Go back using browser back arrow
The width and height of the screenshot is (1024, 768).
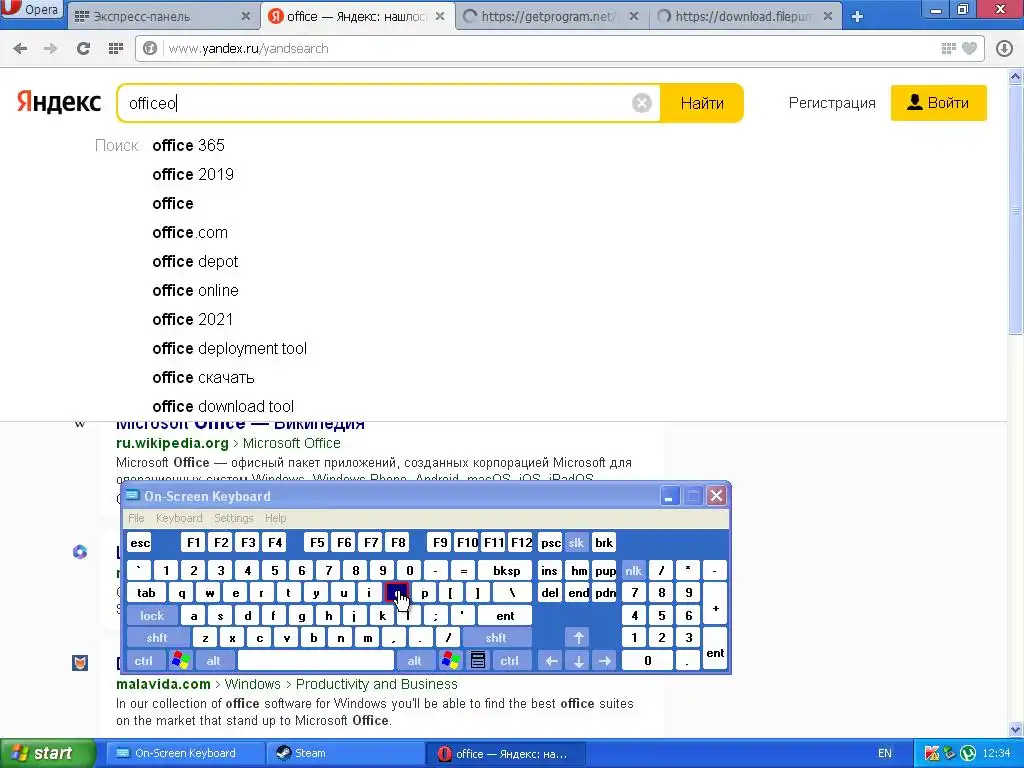click(20, 48)
